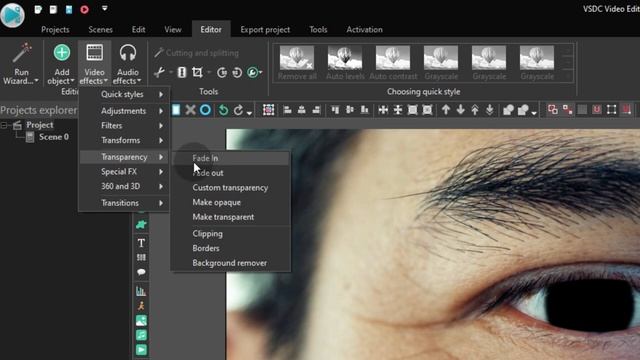Select the blue circle tool icon
The width and height of the screenshot is (640, 360).
(x=205, y=110)
